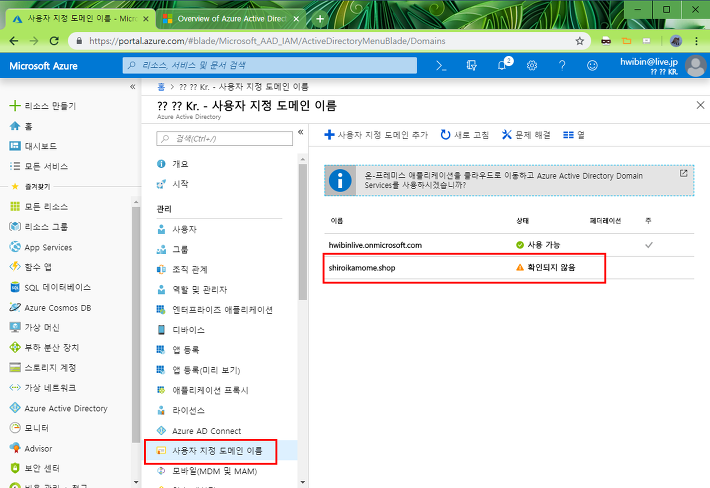This screenshot has height=488, width=710.
Task: Open Chrome menu three dots
Action: click(x=696, y=41)
